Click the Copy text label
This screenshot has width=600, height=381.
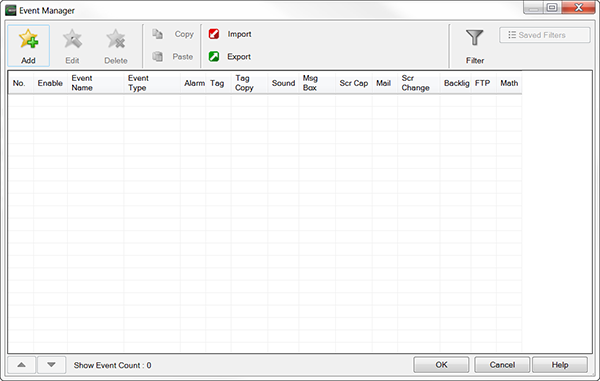pyautogui.click(x=184, y=34)
